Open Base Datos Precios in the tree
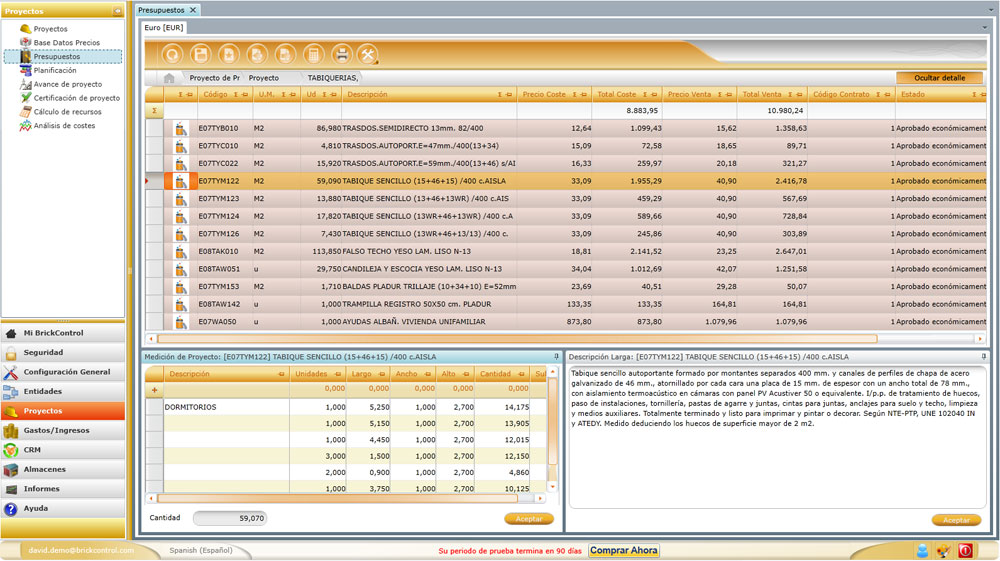 [66, 43]
